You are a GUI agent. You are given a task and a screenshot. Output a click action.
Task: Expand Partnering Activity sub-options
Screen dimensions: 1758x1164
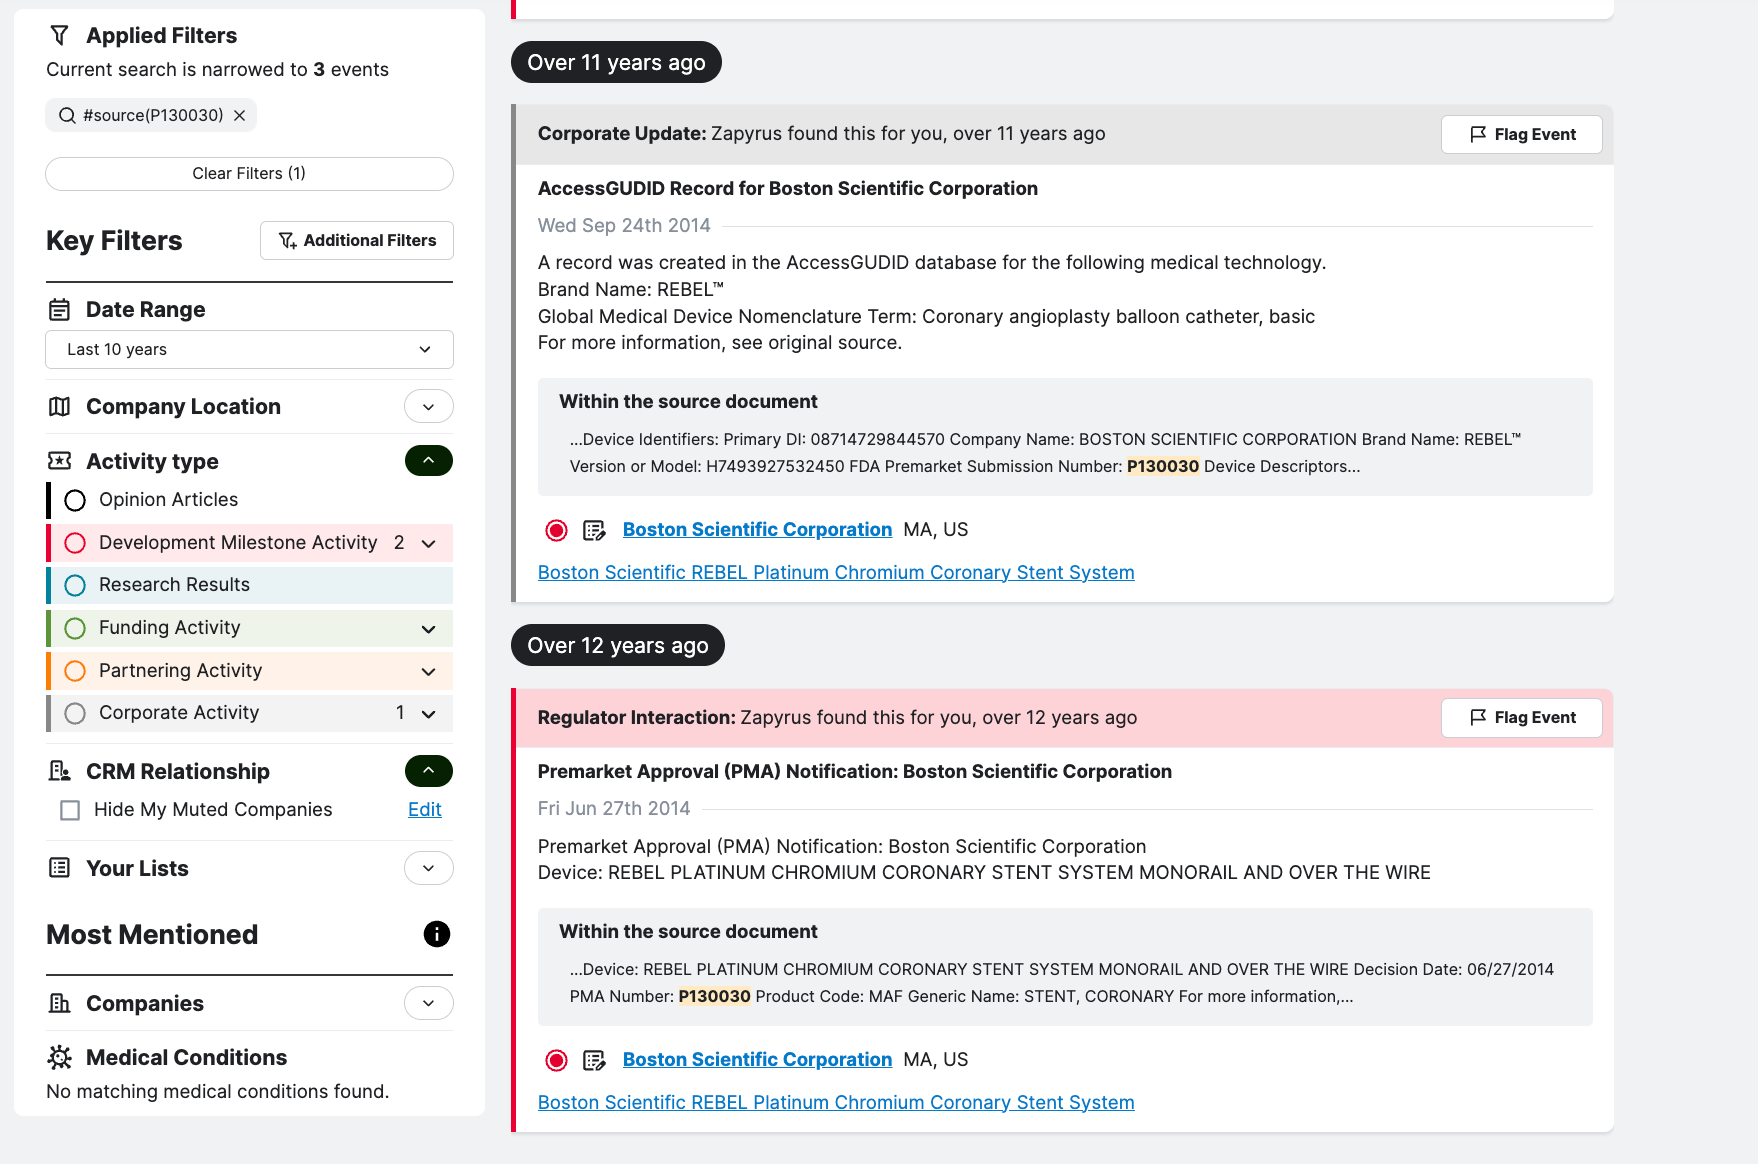click(x=429, y=672)
